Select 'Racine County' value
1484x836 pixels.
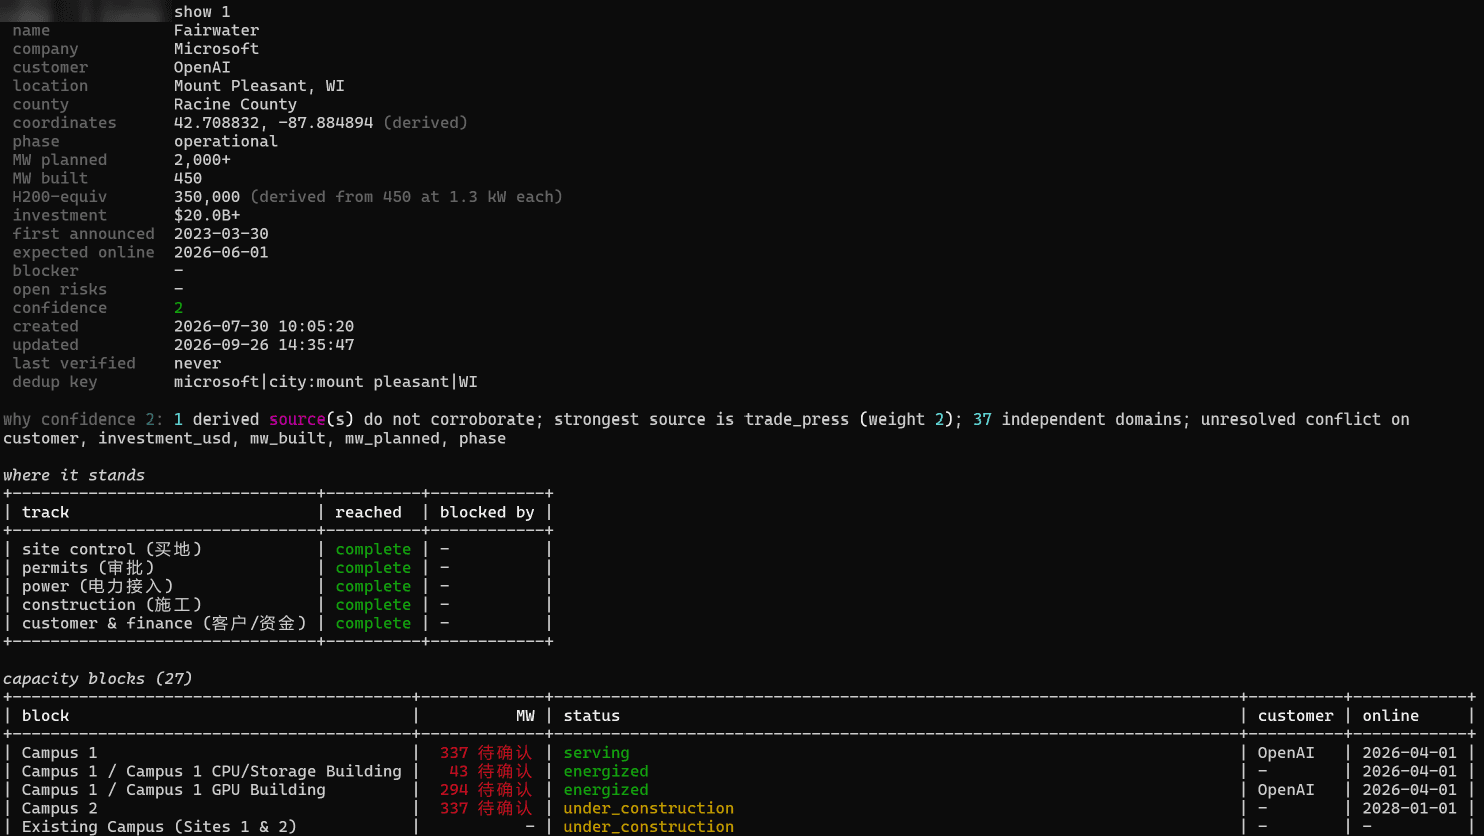[x=235, y=104]
